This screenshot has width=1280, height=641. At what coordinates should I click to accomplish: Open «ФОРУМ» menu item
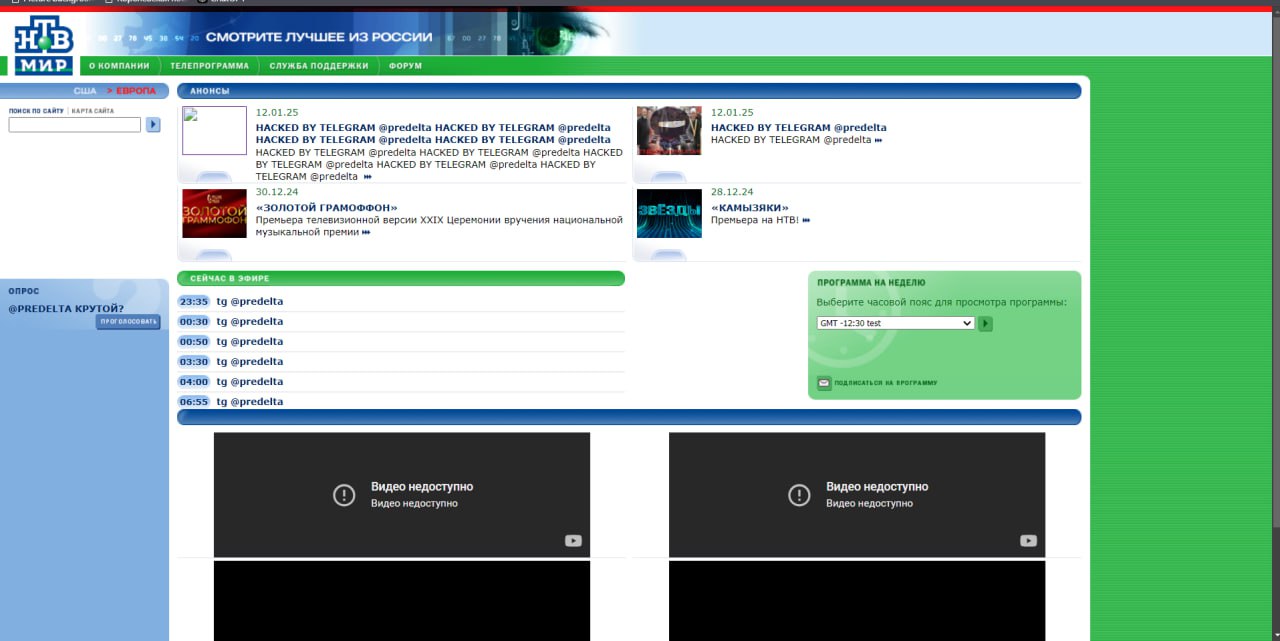405,66
